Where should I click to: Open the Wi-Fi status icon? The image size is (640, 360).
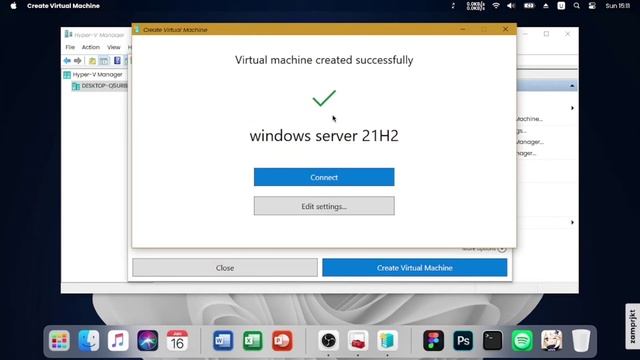pos(496,6)
